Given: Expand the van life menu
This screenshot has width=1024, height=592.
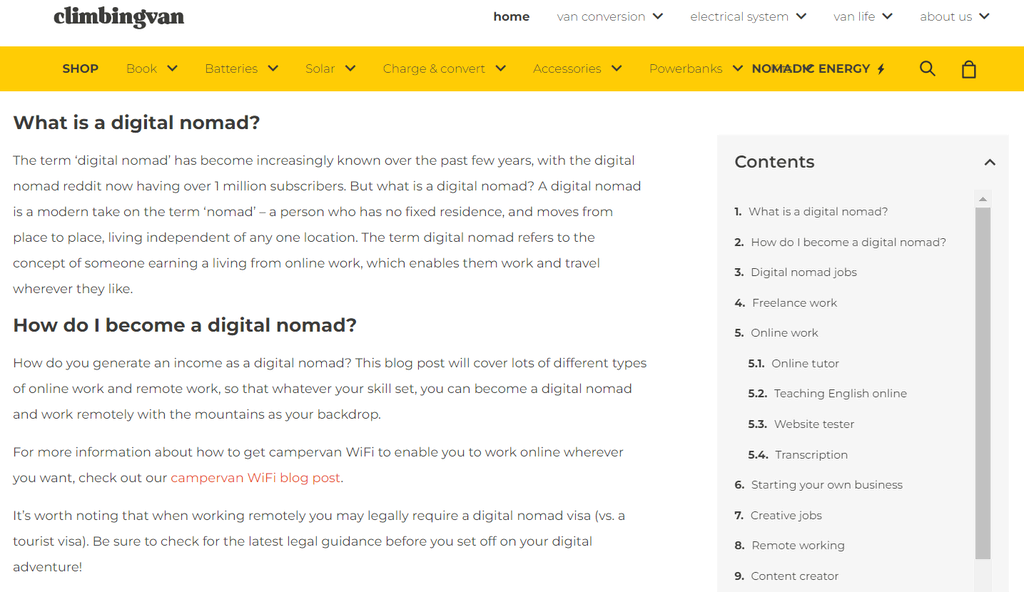Looking at the screenshot, I should tap(862, 16).
